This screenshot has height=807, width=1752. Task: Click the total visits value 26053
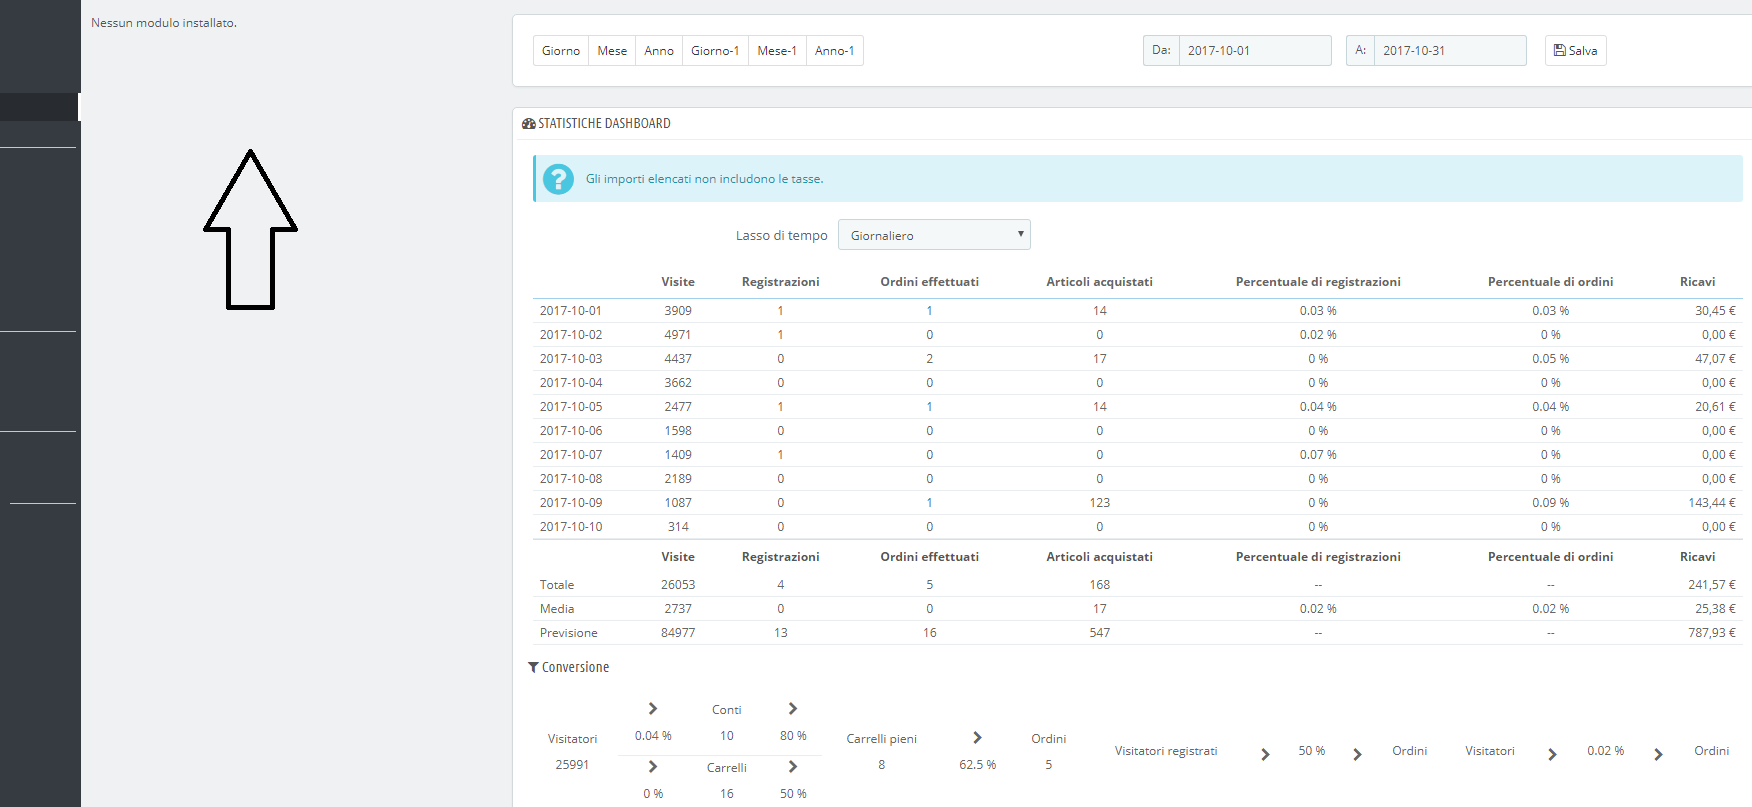pos(678,585)
